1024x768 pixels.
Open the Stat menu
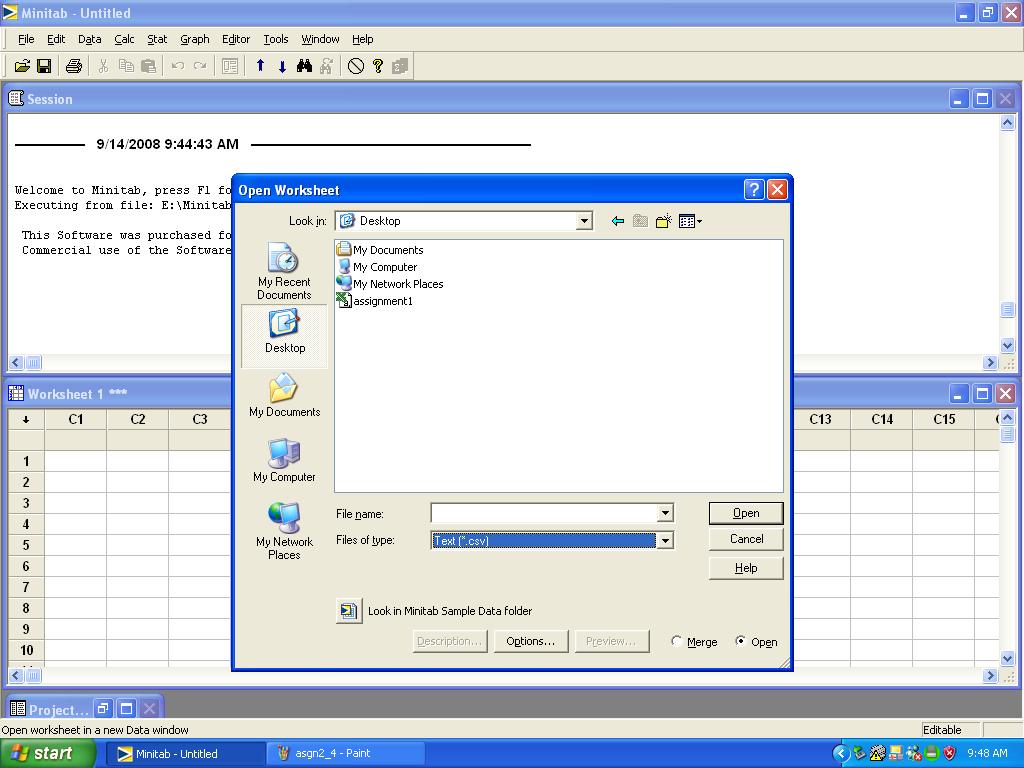(x=157, y=39)
